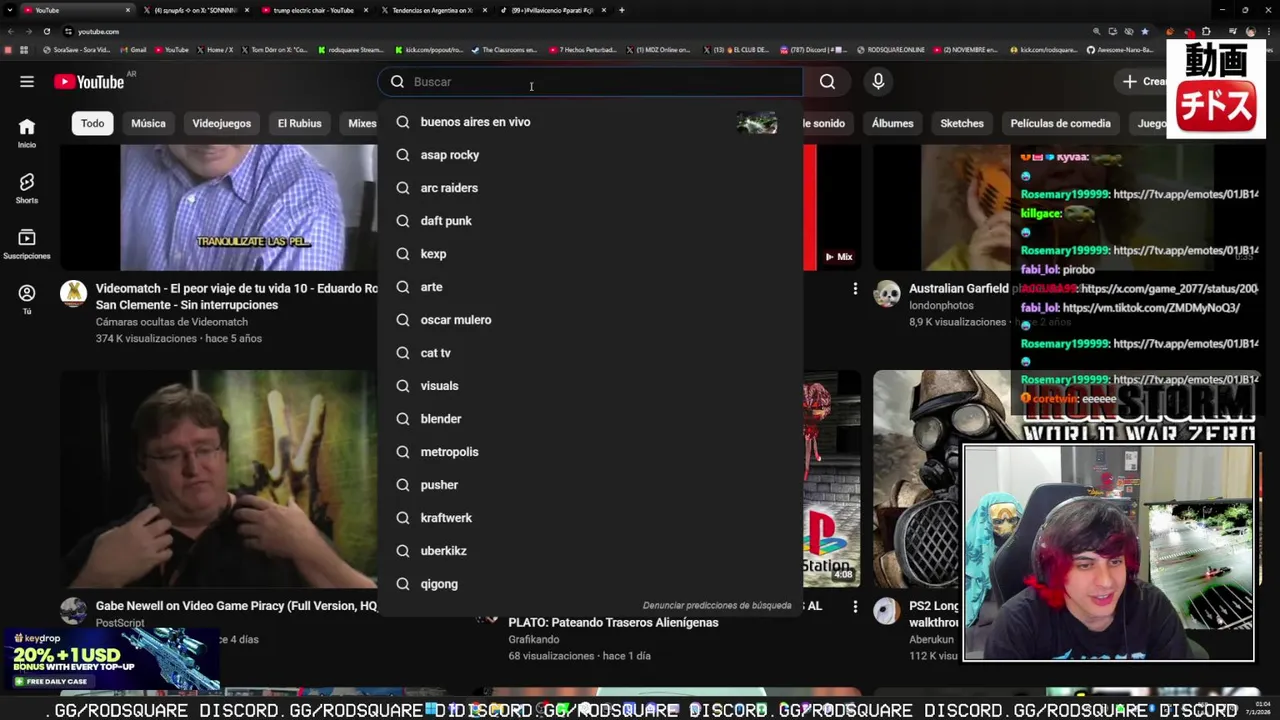The width and height of the screenshot is (1280, 720).
Task: Choose suggestion 'blender'
Action: pos(590,419)
